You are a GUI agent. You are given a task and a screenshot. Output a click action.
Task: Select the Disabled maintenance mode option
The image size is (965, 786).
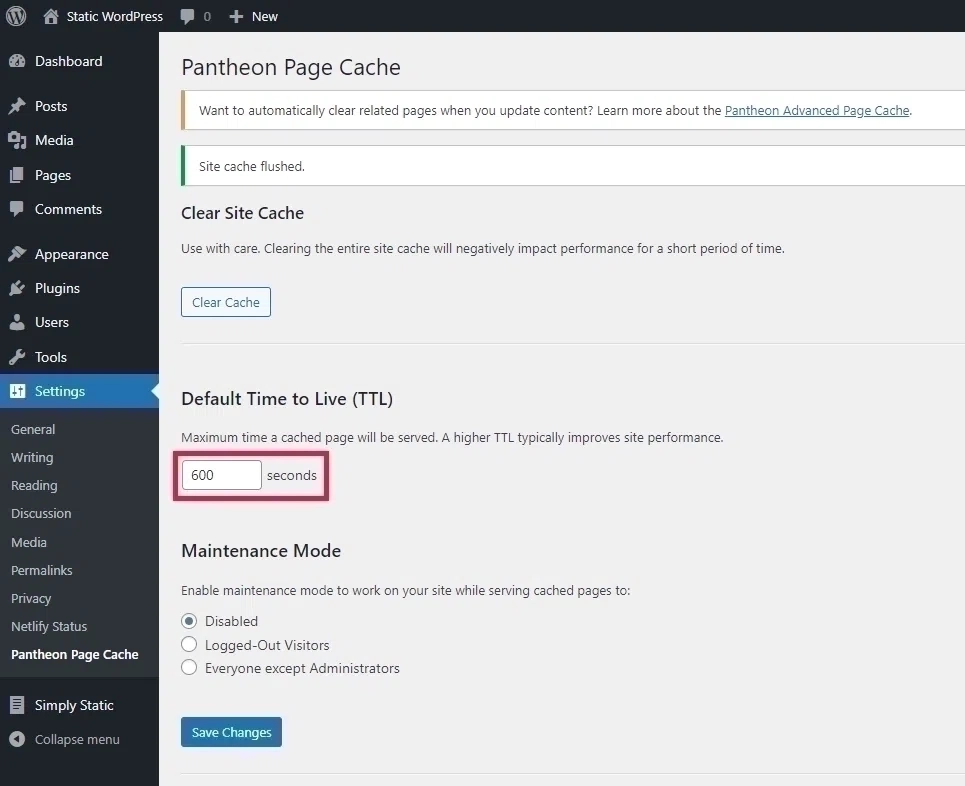point(189,621)
